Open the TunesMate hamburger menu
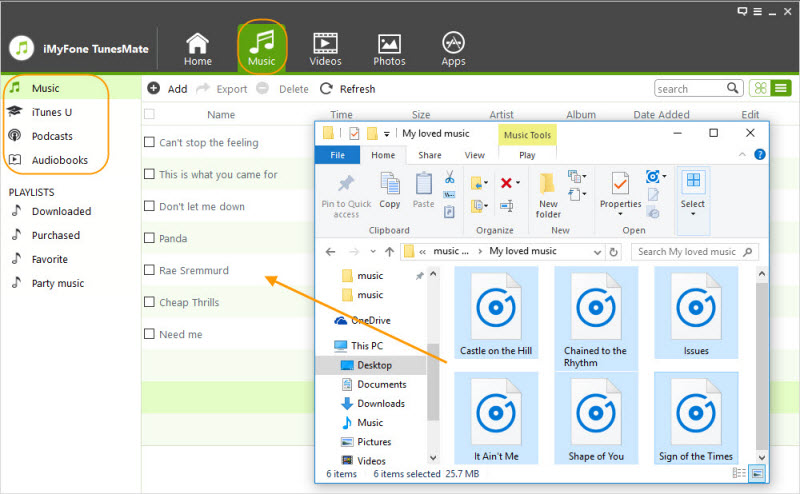Image resolution: width=800 pixels, height=494 pixels. (758, 11)
